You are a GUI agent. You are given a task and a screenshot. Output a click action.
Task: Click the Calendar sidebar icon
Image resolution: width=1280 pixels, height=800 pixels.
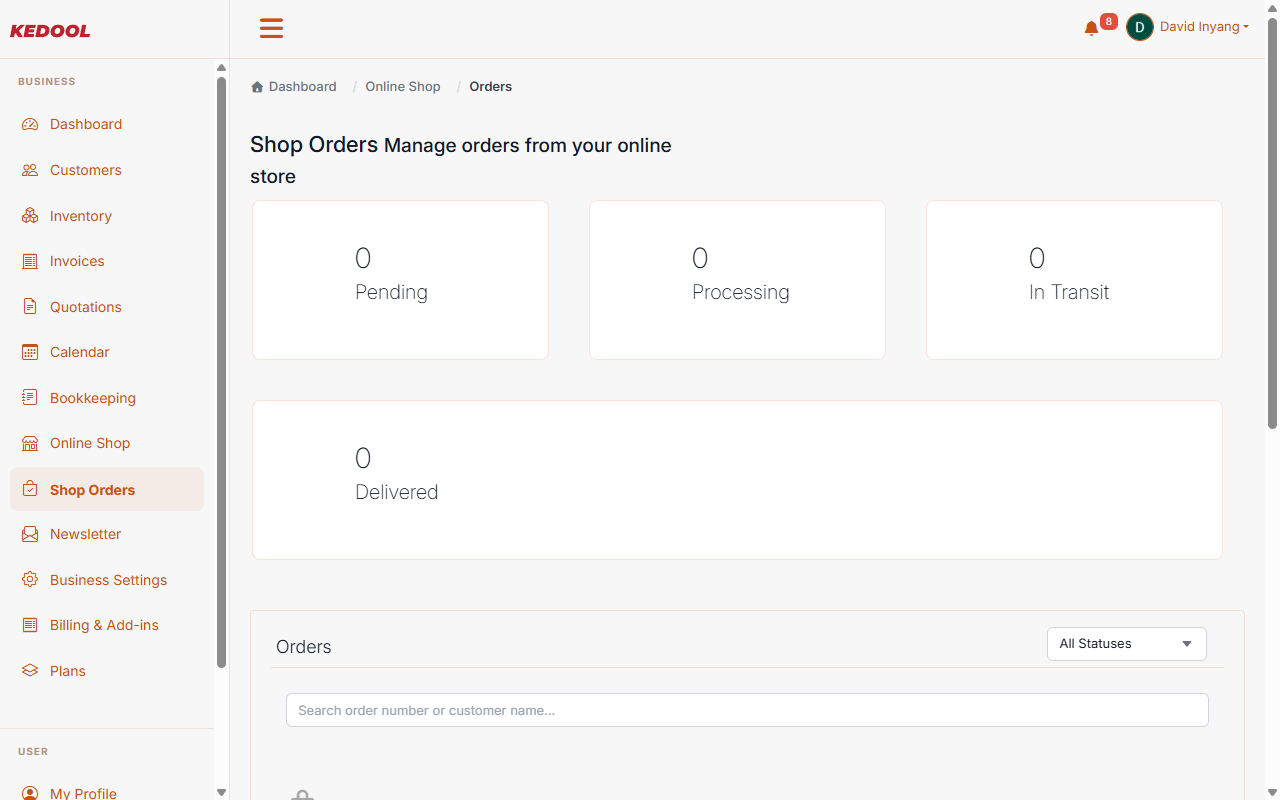click(x=30, y=352)
